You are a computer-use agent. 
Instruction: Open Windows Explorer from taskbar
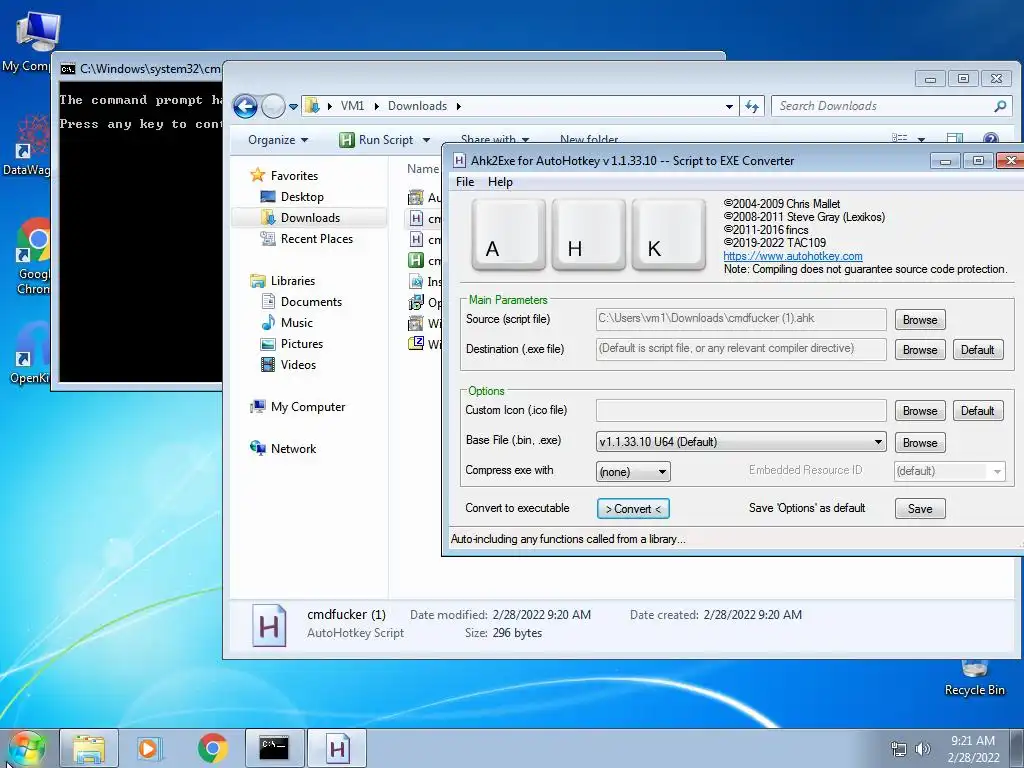point(89,748)
